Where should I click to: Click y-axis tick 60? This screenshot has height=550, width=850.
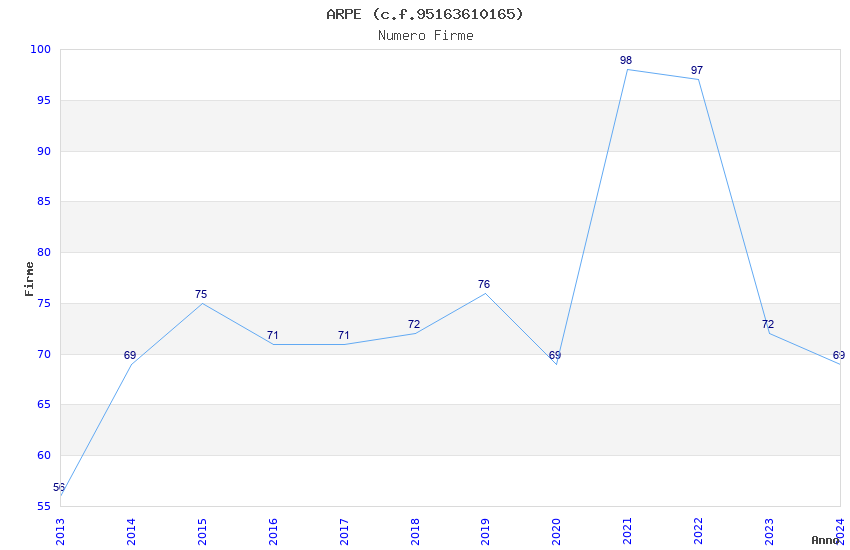pos(44,456)
